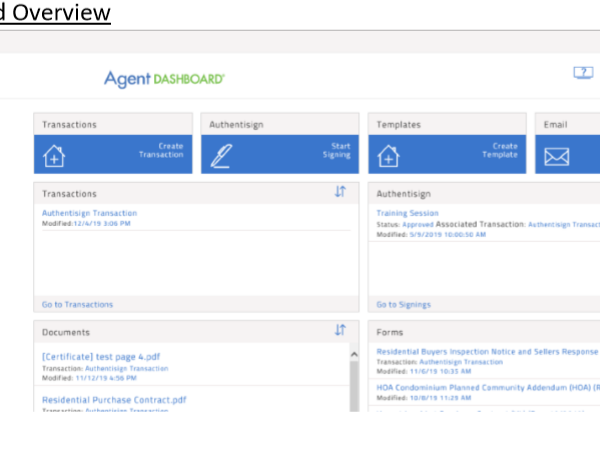The height and width of the screenshot is (455, 600).
Task: Open Residential Purchase Contract.pdf document
Action: pos(114,400)
